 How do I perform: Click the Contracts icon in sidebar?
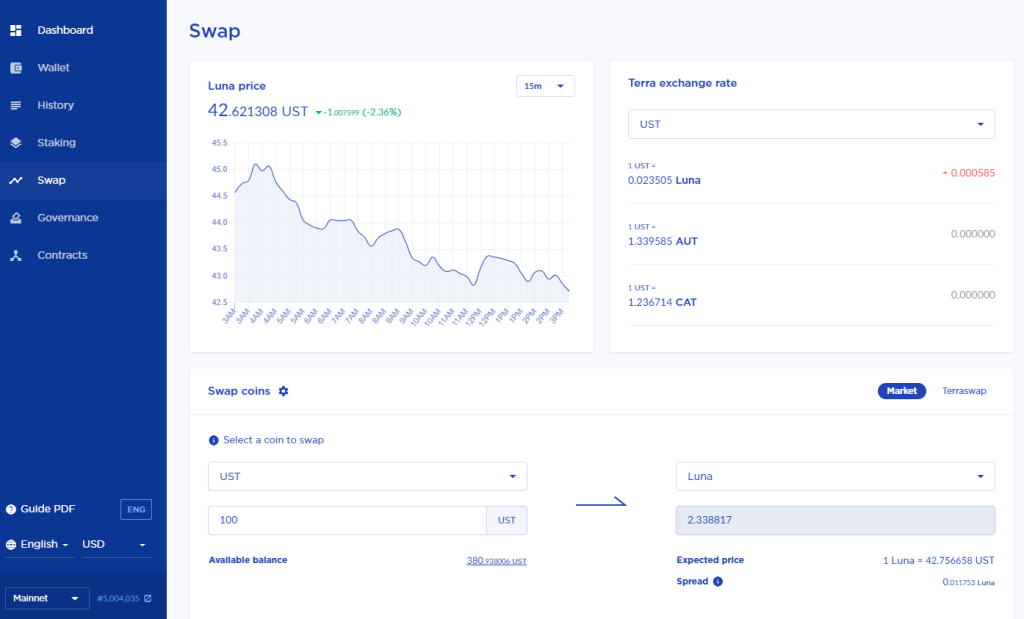click(16, 255)
